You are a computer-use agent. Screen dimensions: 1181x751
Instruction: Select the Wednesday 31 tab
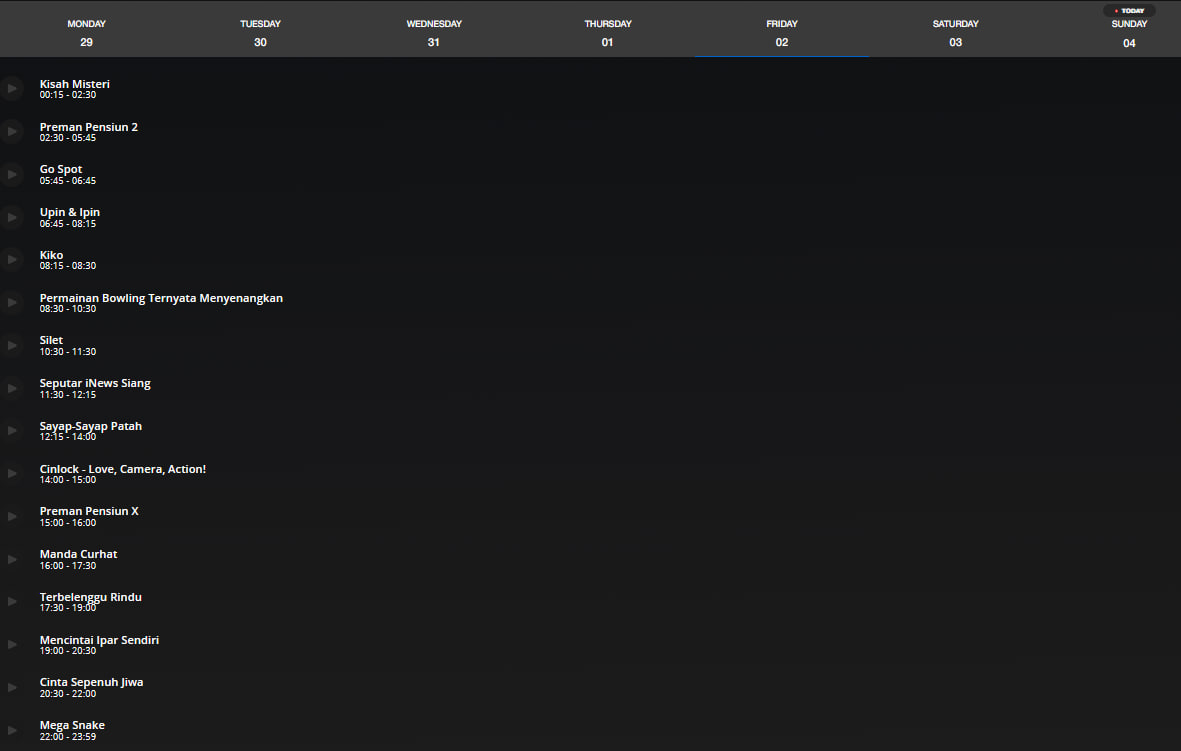pyautogui.click(x=434, y=33)
